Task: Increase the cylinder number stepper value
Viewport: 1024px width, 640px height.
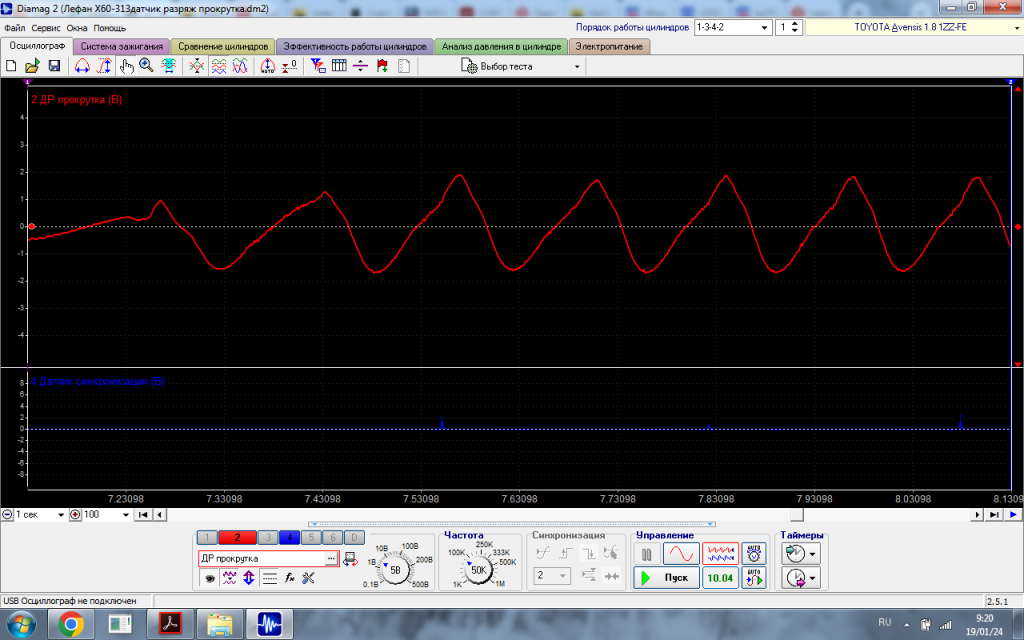Action: coord(795,24)
